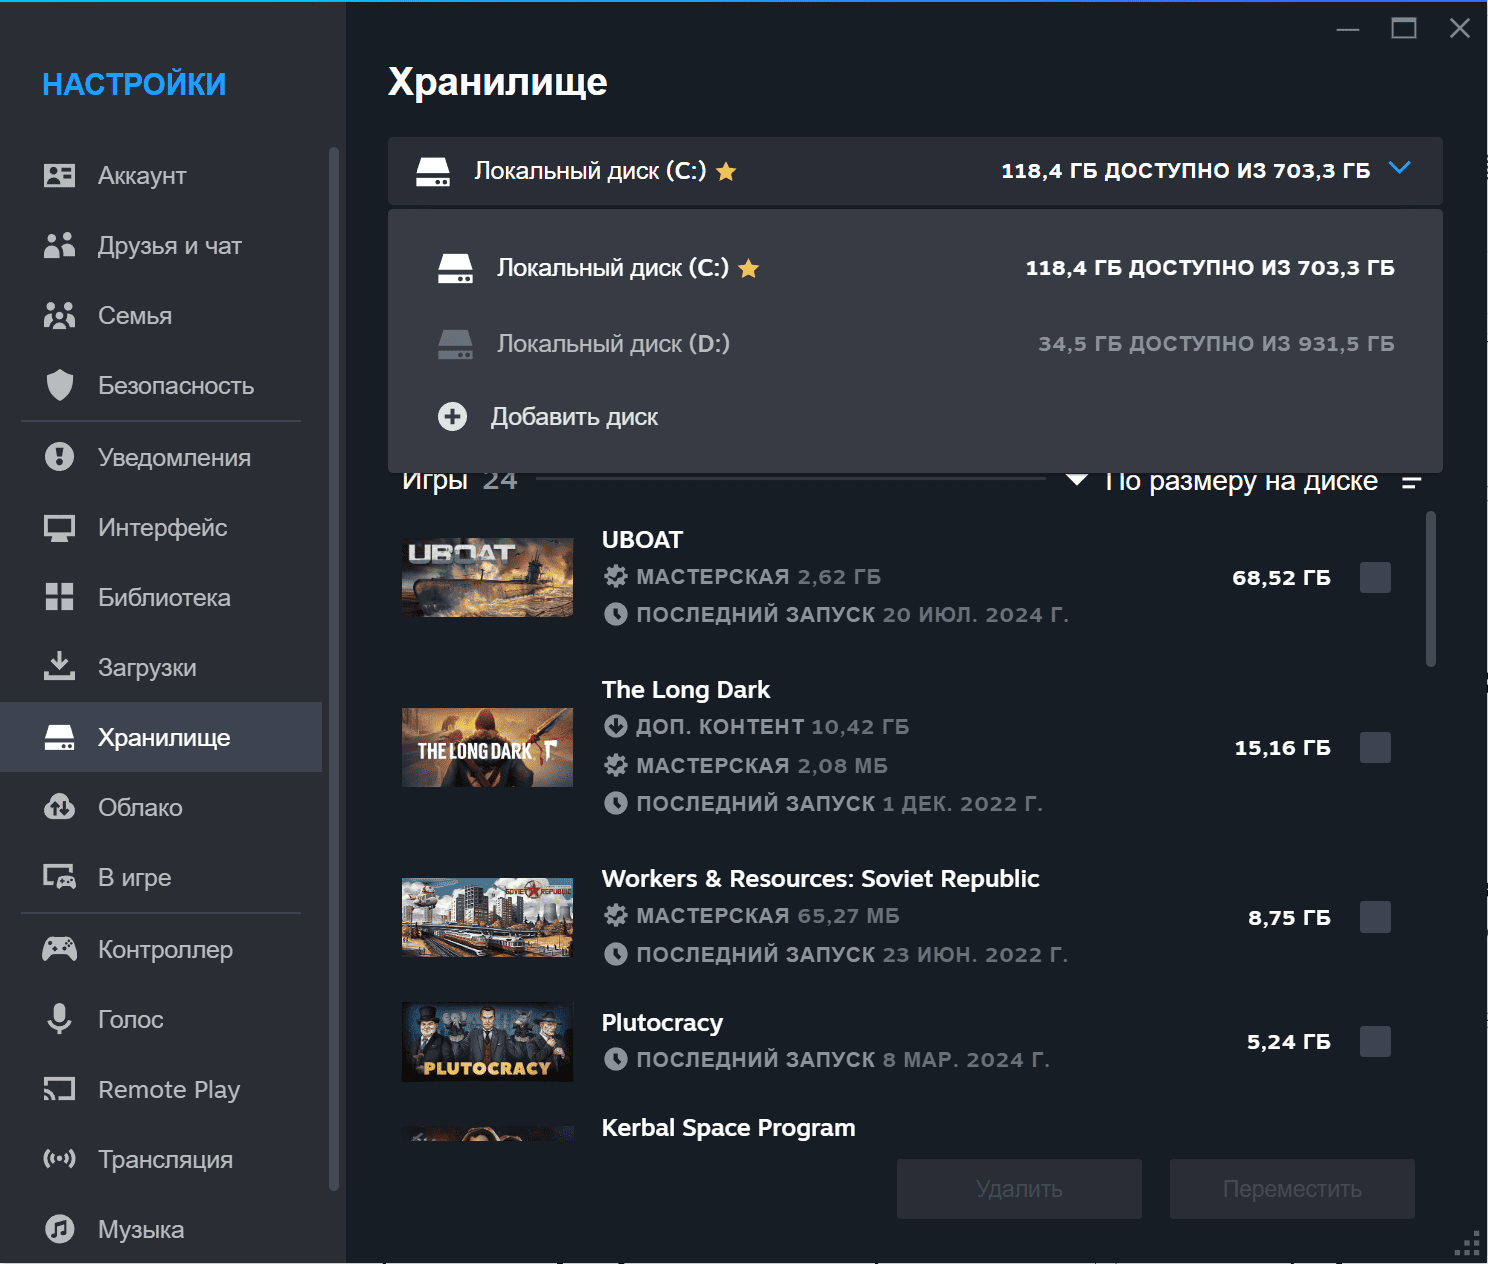Viewport: 1488px width, 1264px height.
Task: Click the Переместить button
Action: click(x=1292, y=1189)
